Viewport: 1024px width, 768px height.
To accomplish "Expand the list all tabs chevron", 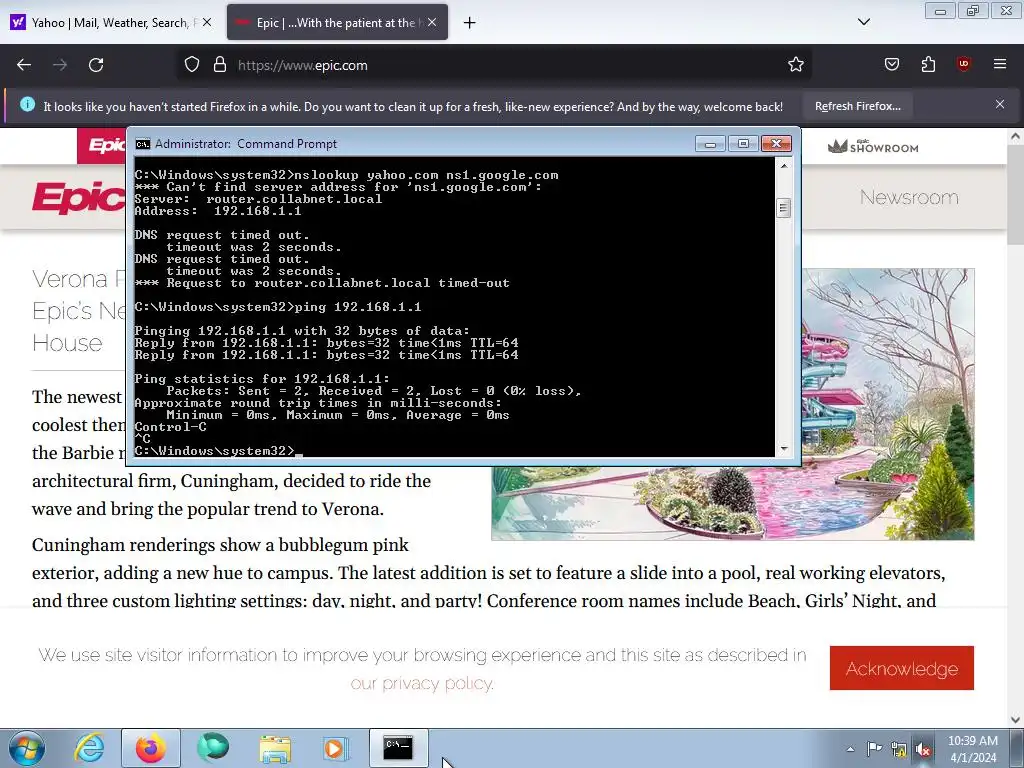I will [x=864, y=22].
